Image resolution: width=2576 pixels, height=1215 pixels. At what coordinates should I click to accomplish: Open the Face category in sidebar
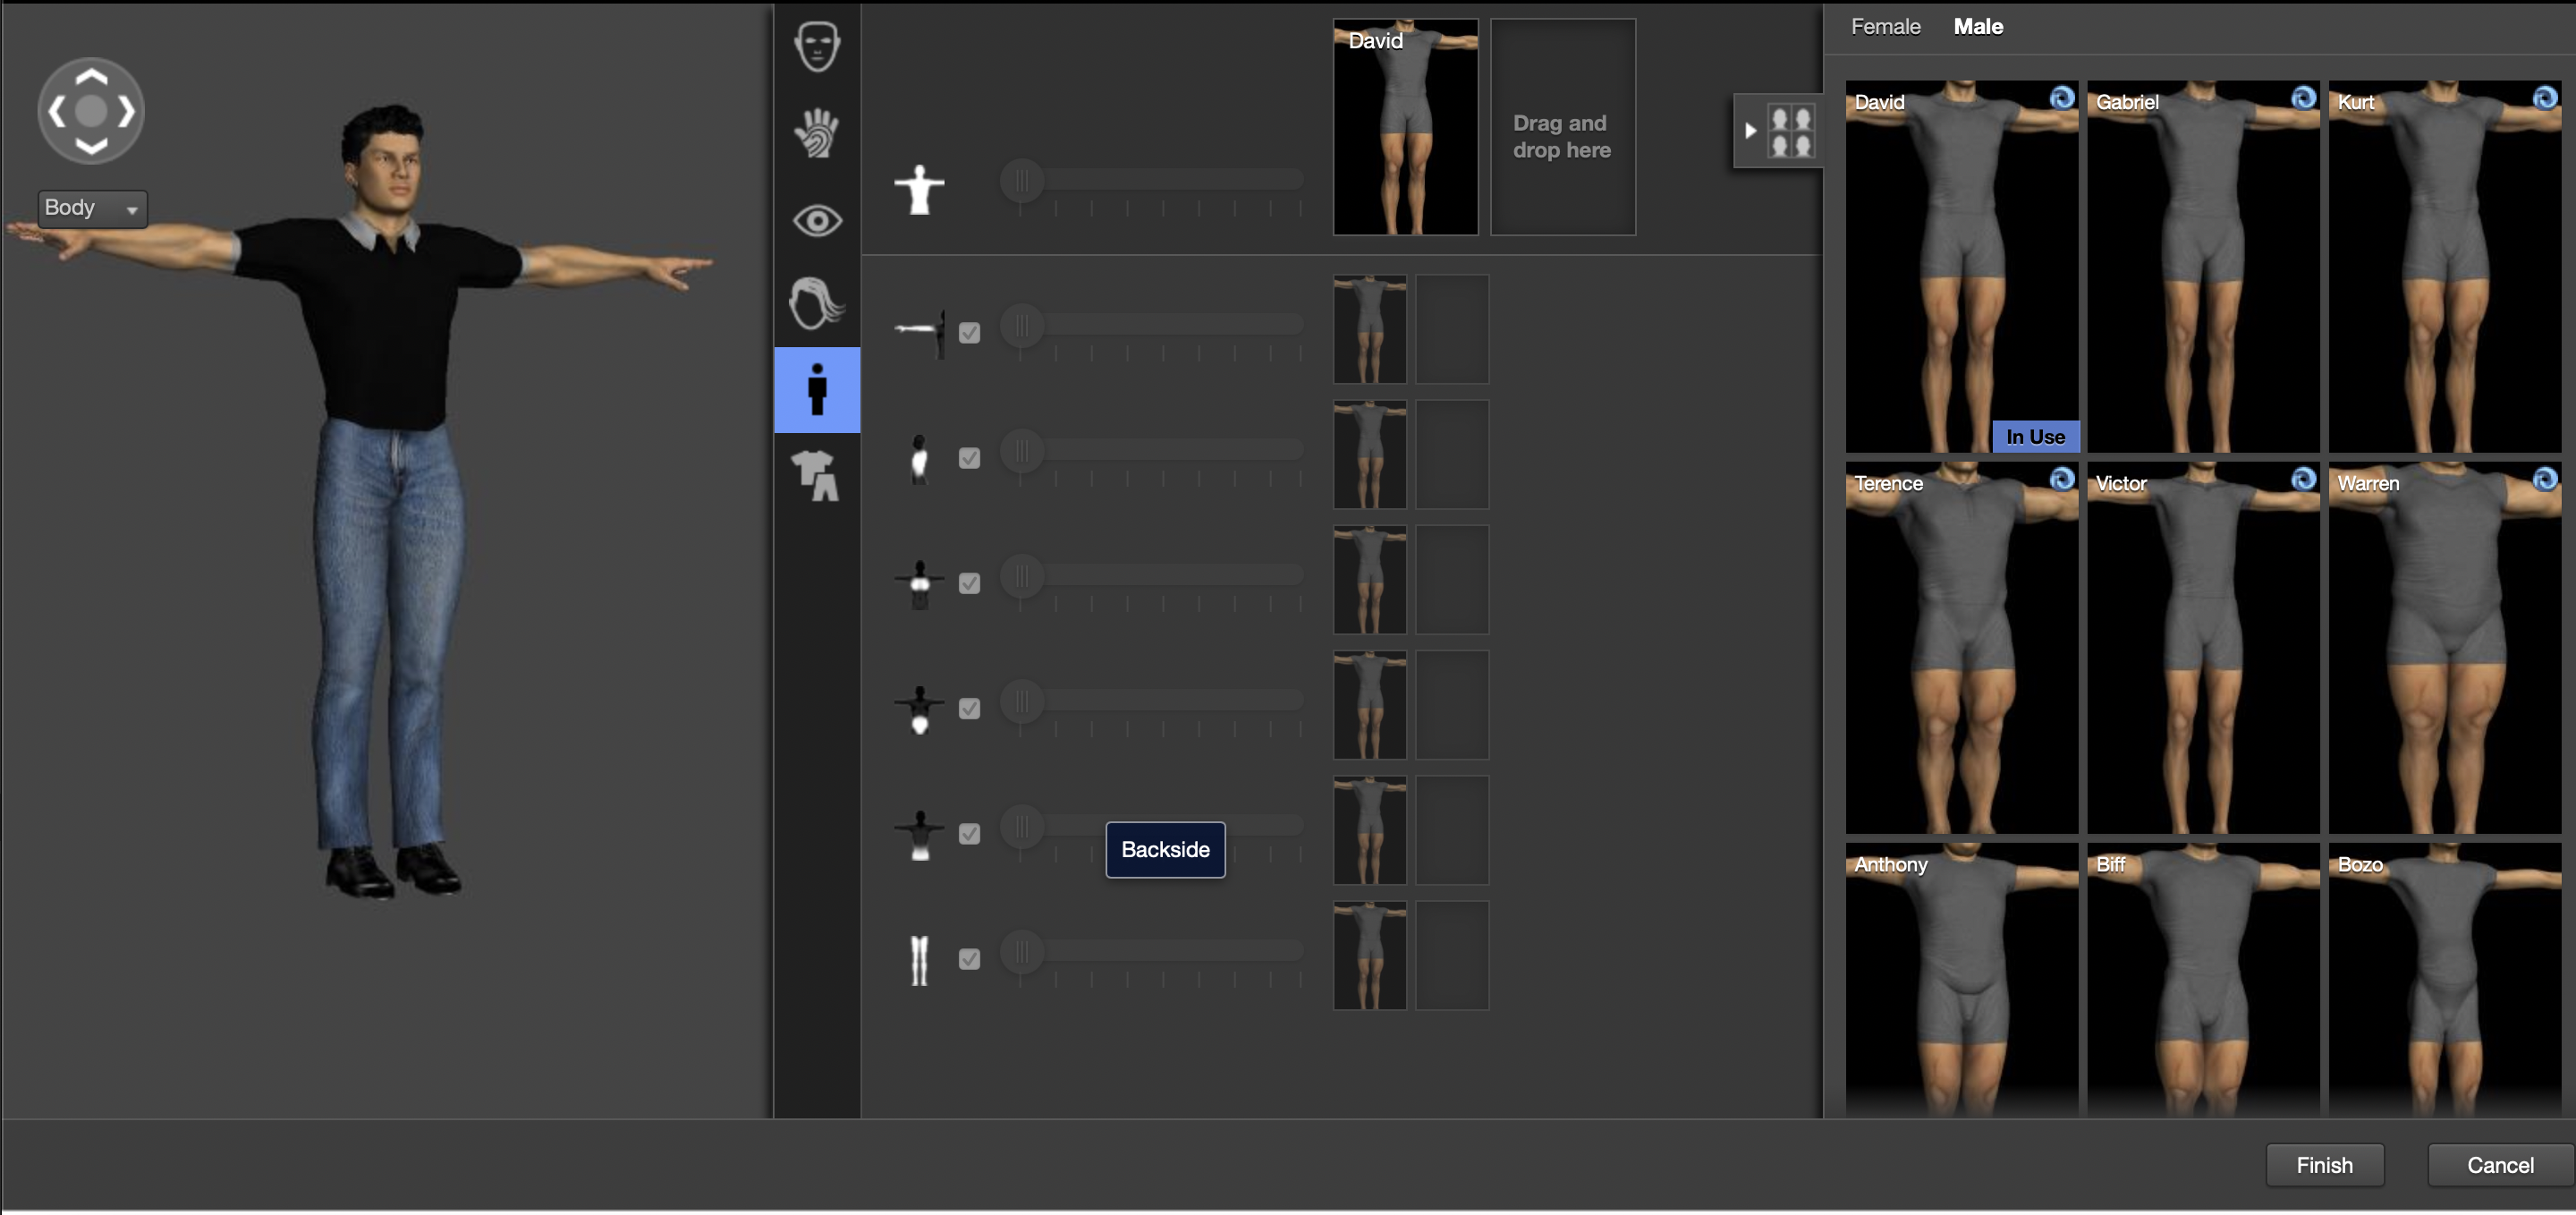[817, 46]
